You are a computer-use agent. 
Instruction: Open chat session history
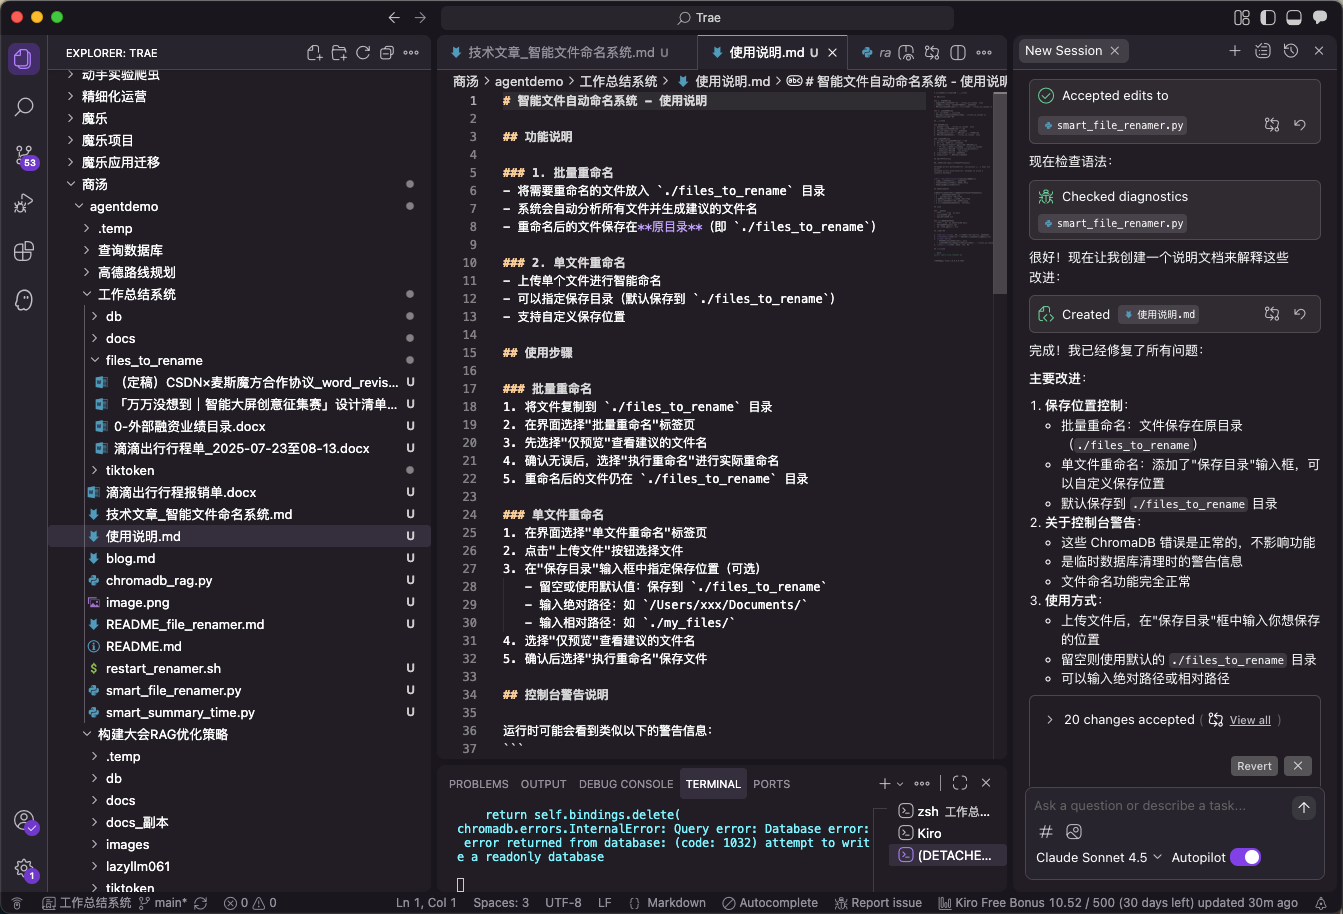(x=1291, y=51)
